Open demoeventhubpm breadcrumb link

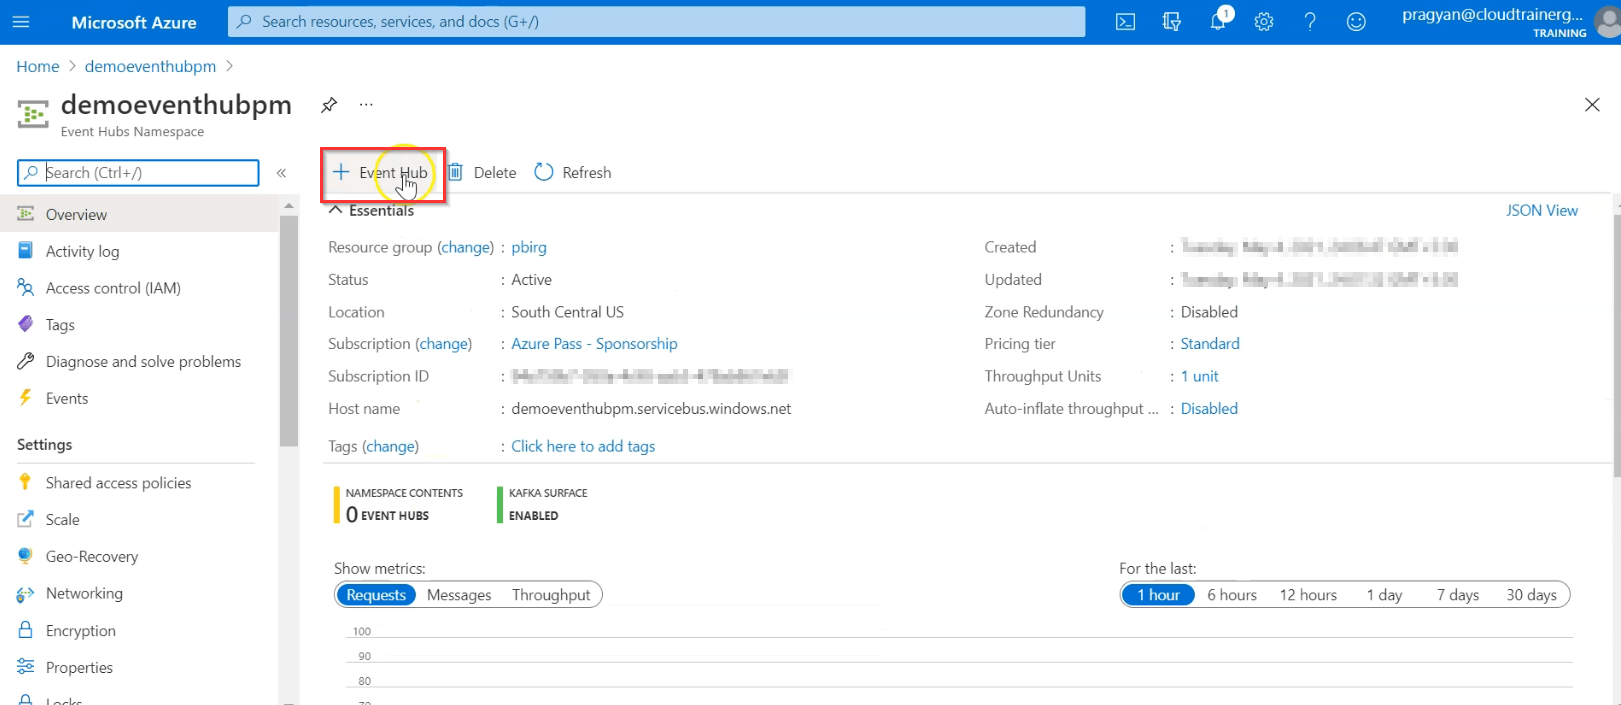[x=150, y=66]
